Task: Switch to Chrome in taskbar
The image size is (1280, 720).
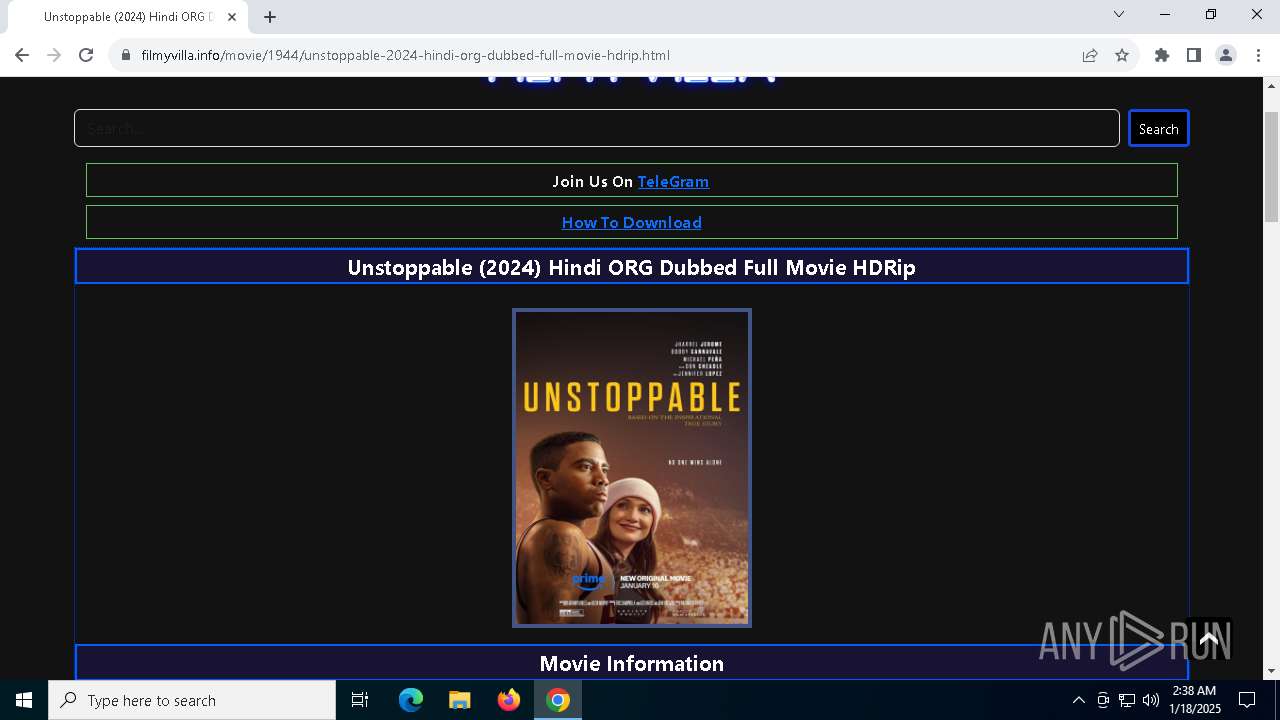Action: [558, 700]
